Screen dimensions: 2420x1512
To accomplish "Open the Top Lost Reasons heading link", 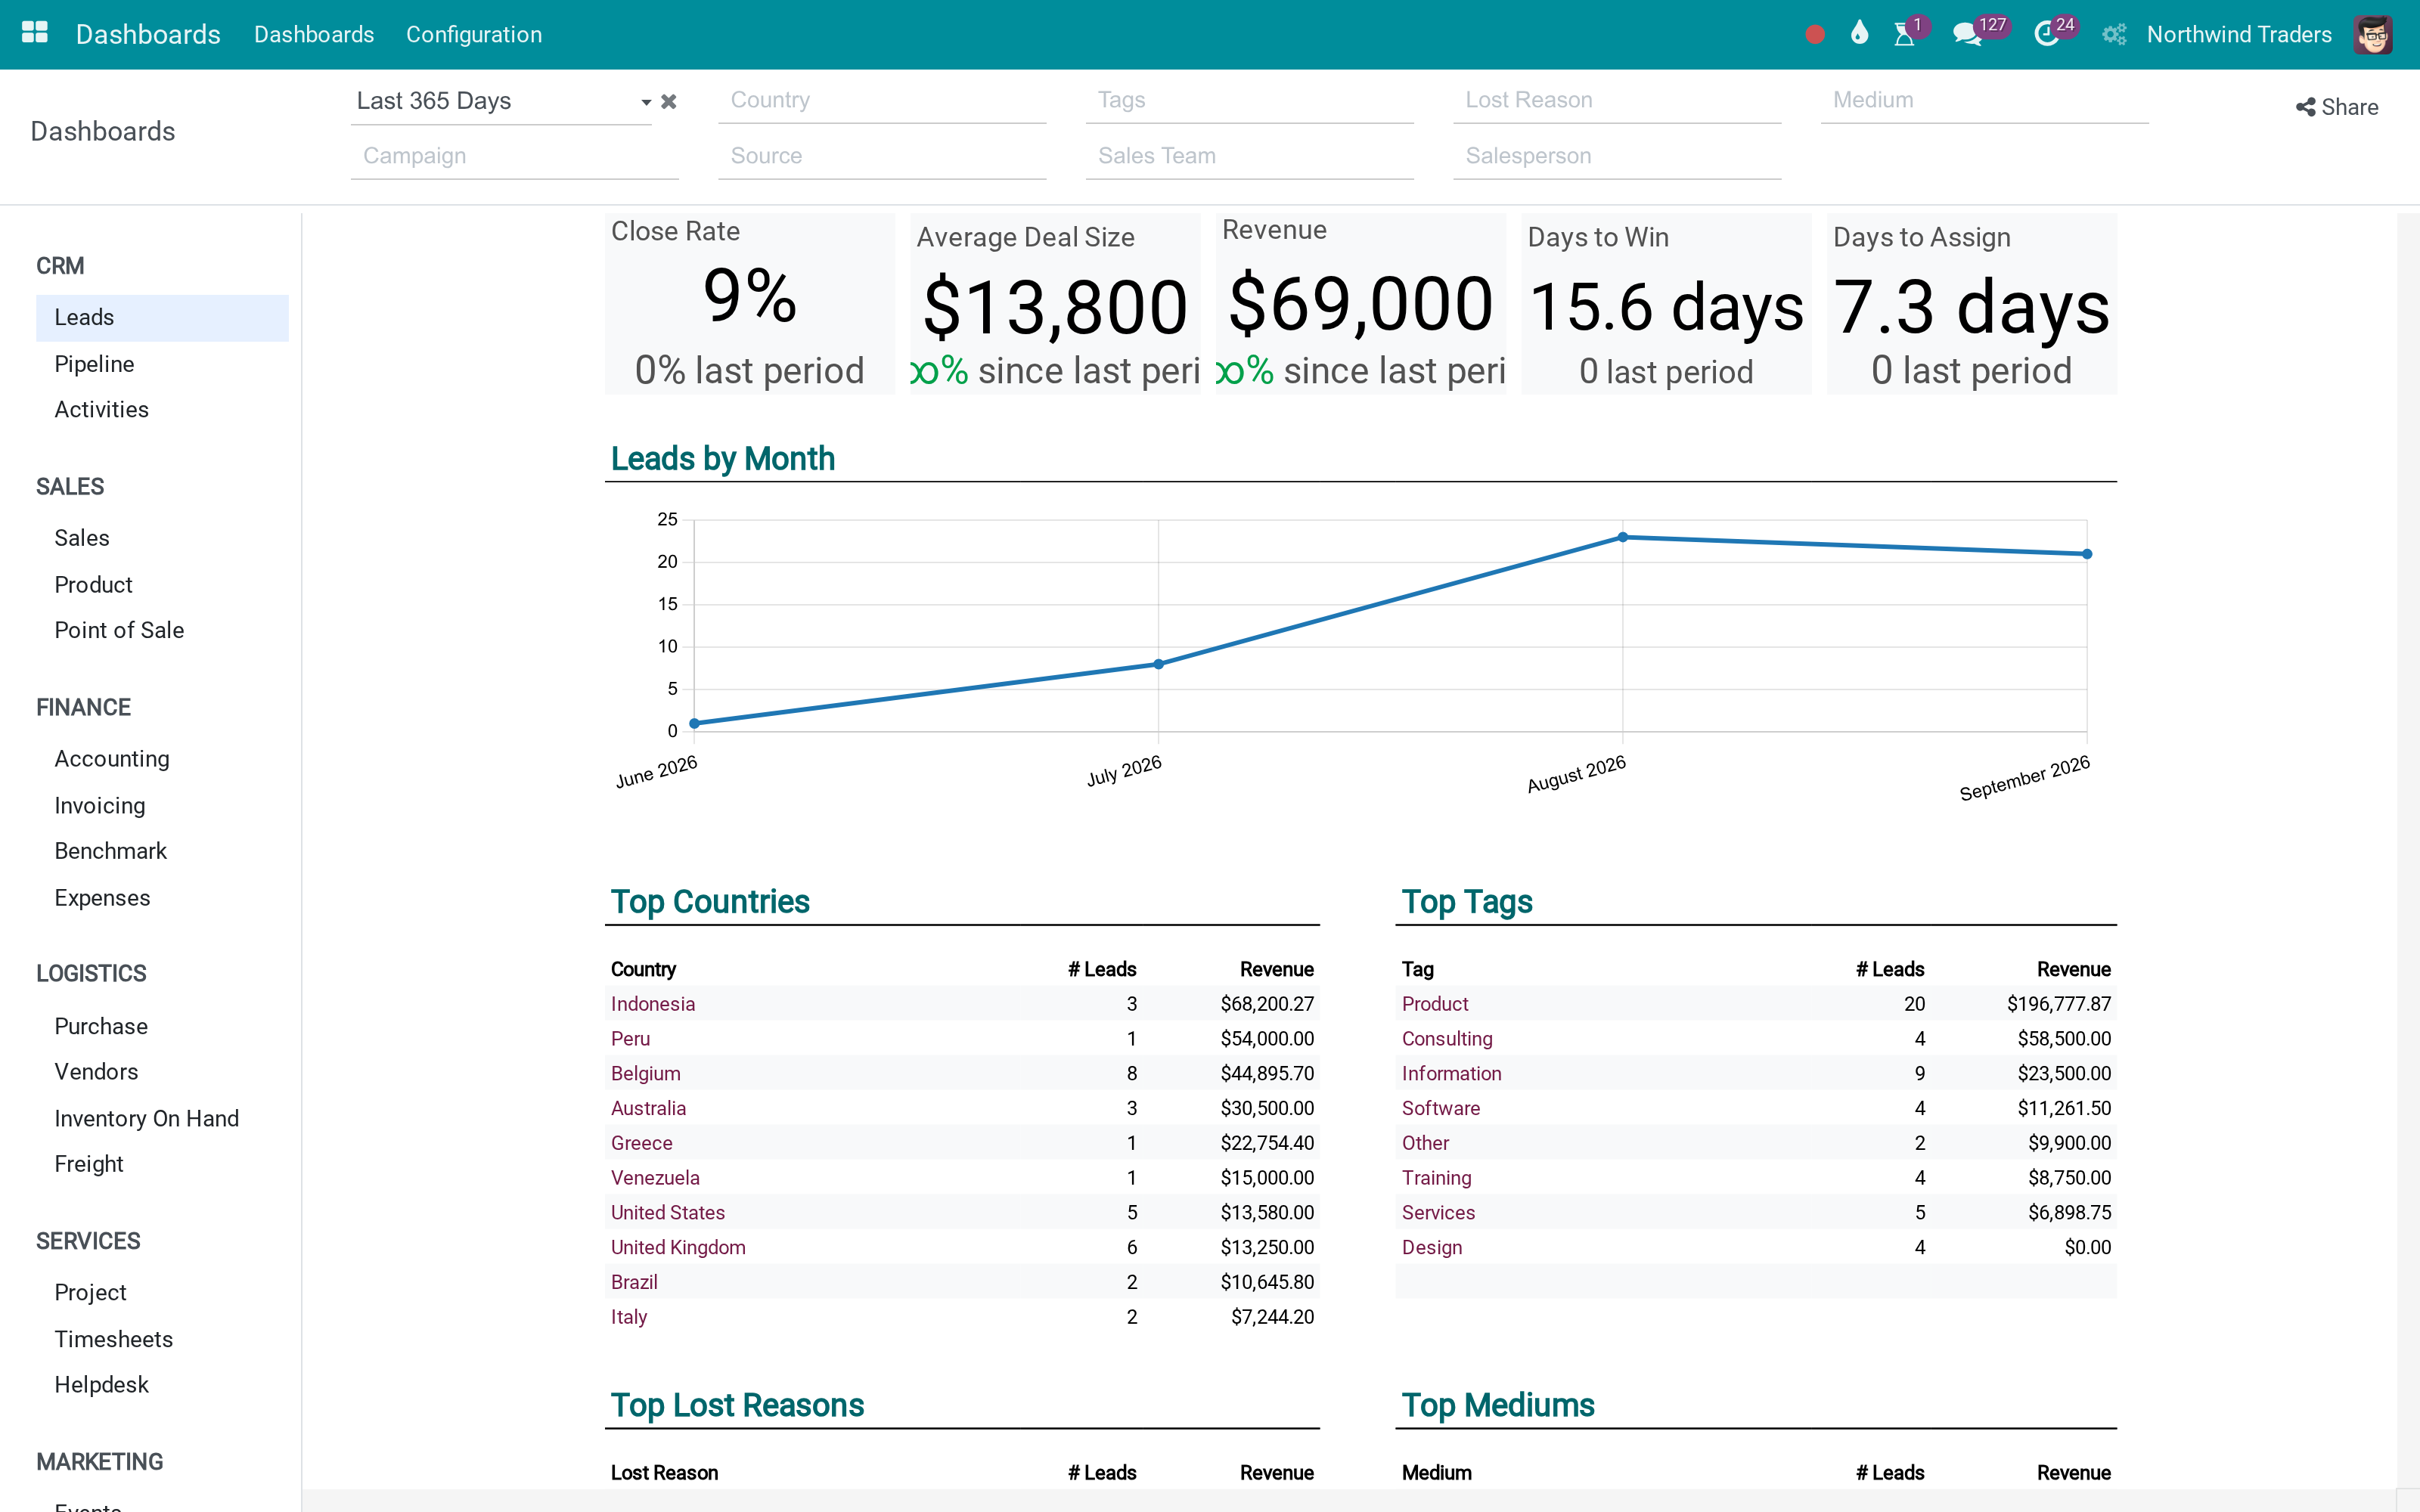I will (737, 1406).
